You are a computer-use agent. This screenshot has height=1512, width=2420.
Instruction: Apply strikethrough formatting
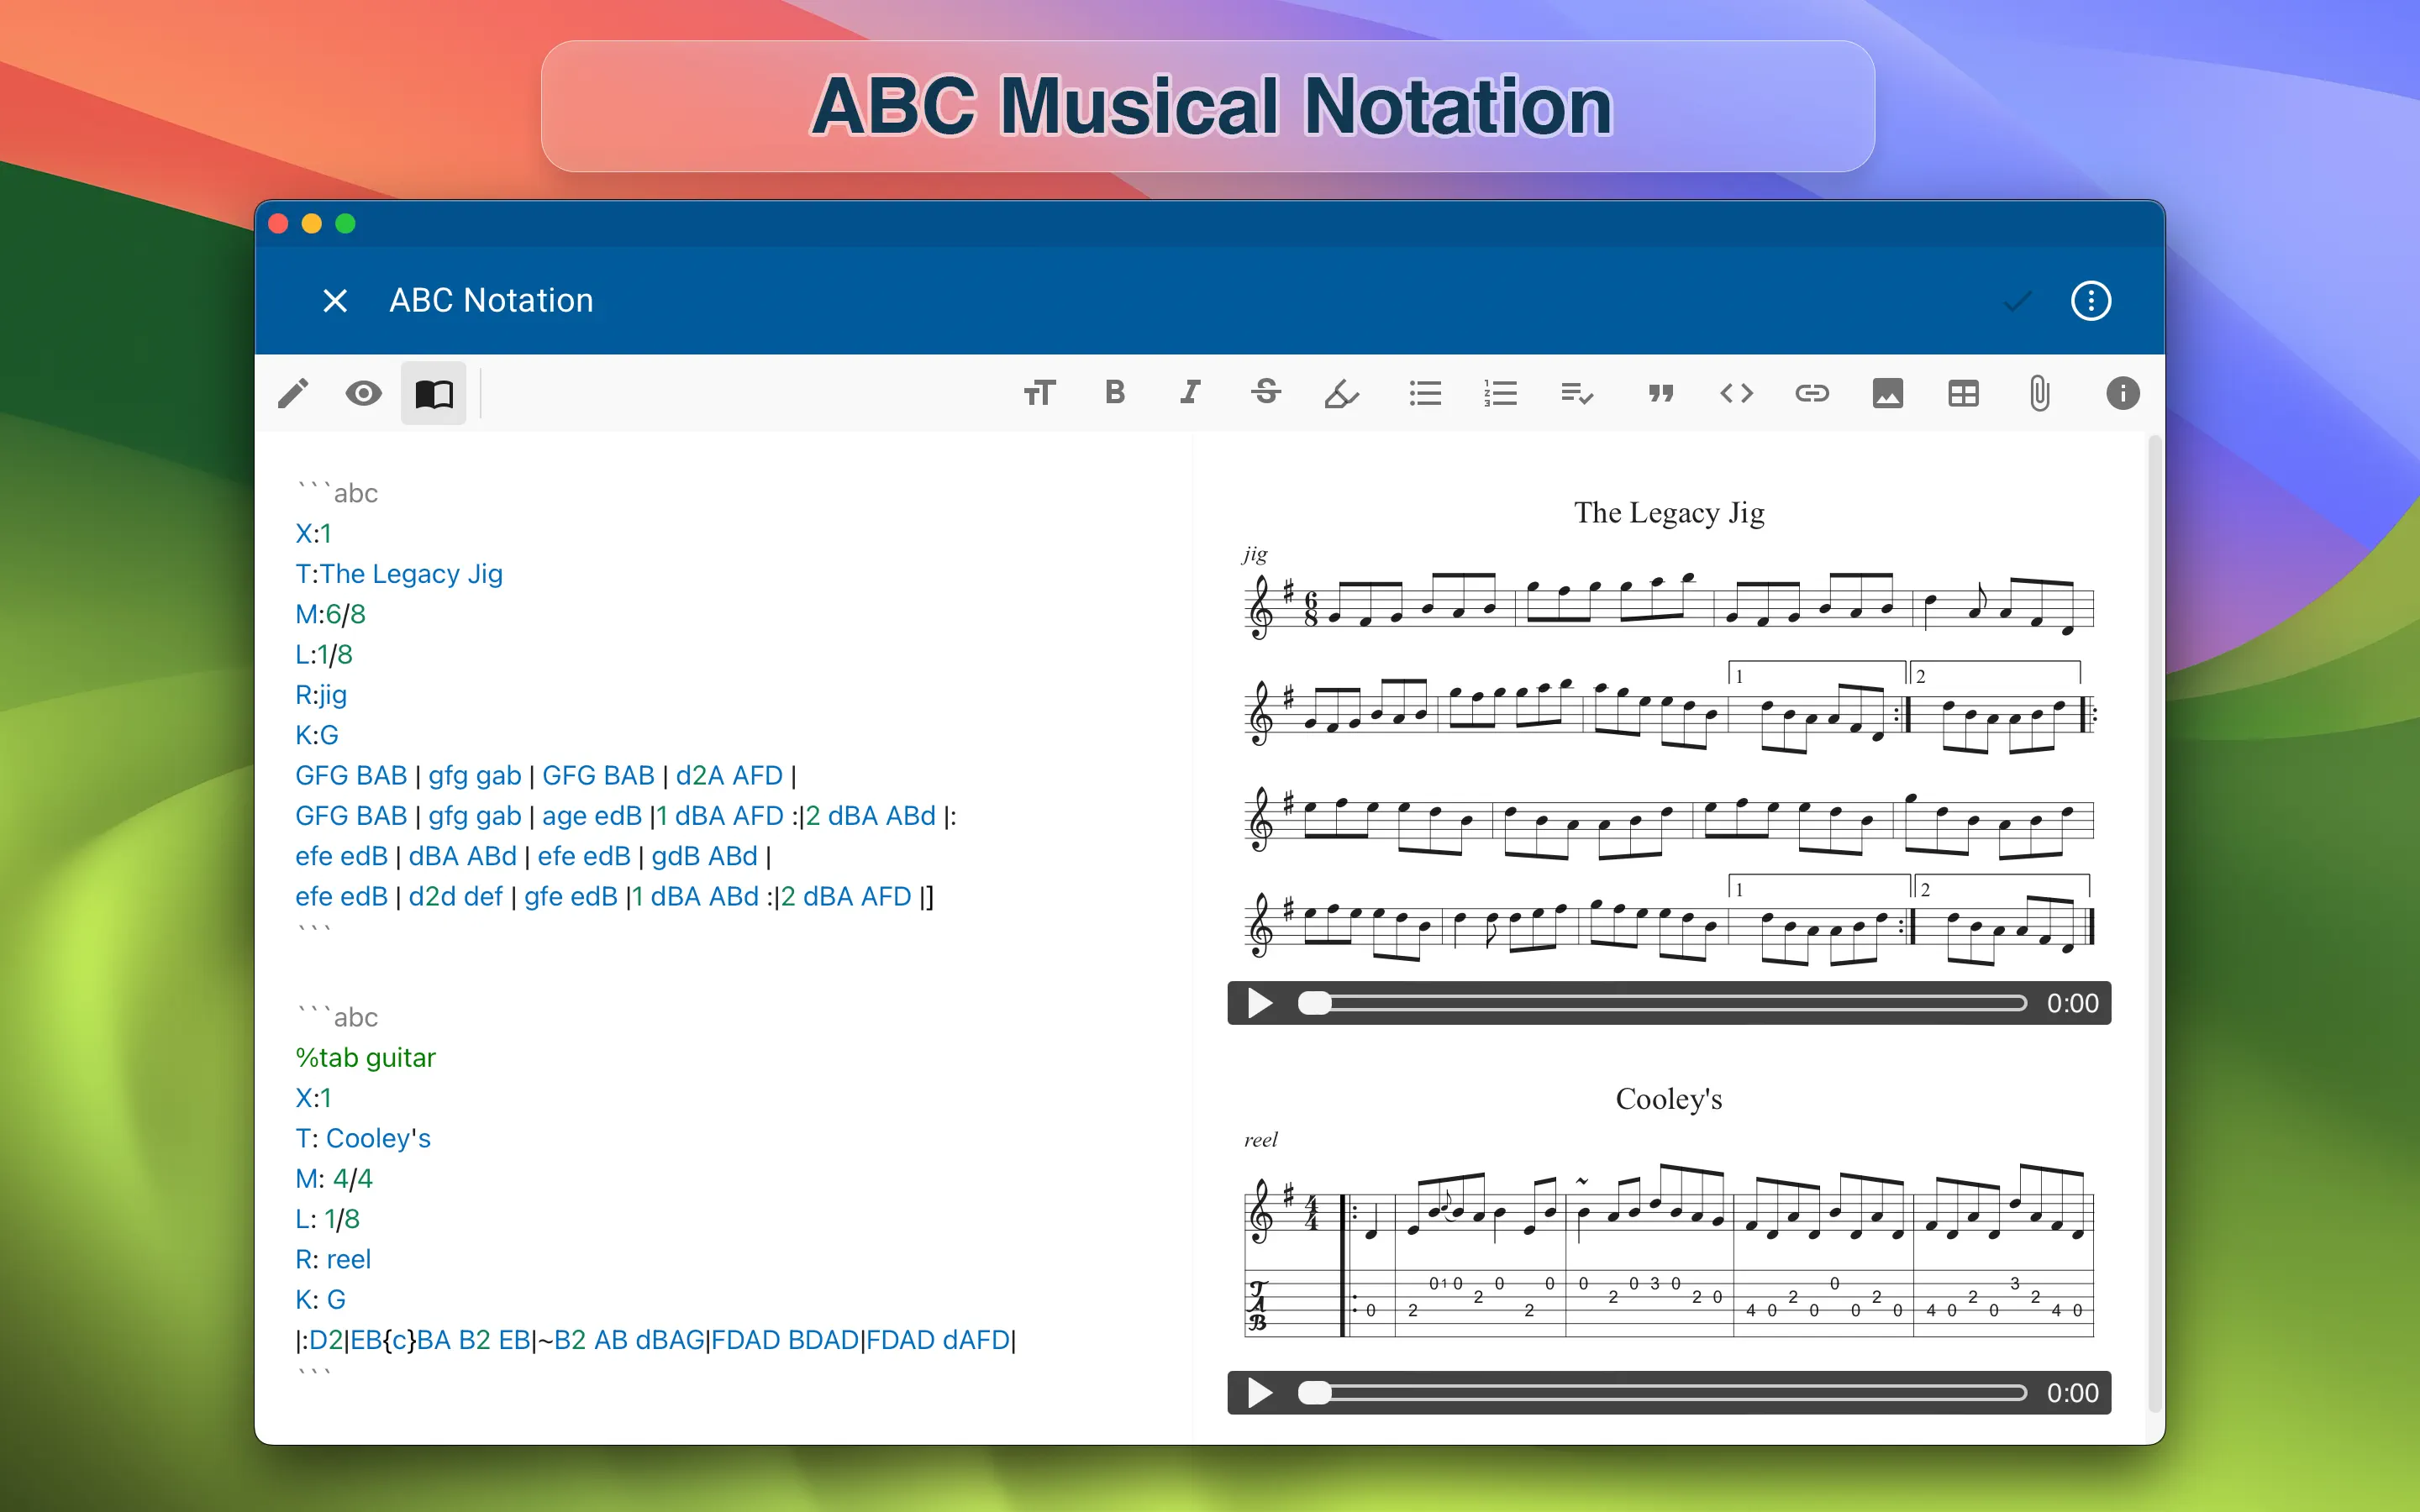coord(1266,393)
